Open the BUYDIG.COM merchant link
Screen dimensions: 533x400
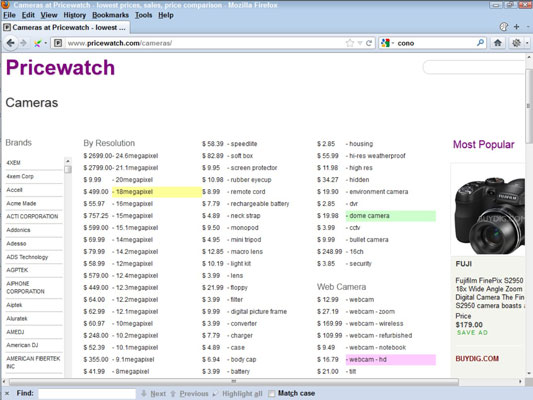[477, 359]
